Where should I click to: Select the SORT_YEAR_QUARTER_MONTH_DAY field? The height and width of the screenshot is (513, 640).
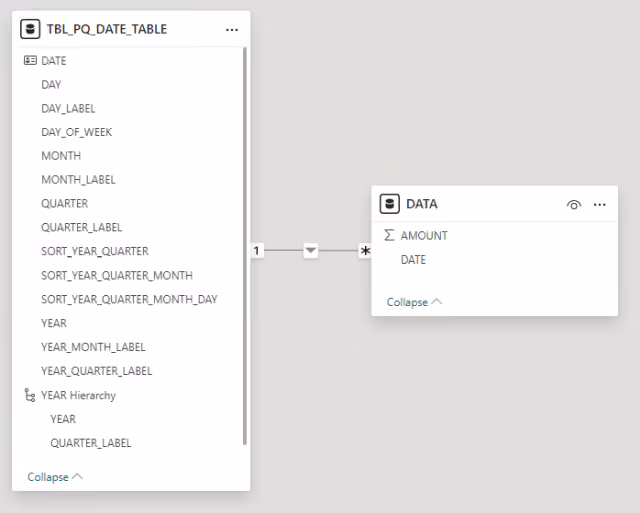[129, 299]
